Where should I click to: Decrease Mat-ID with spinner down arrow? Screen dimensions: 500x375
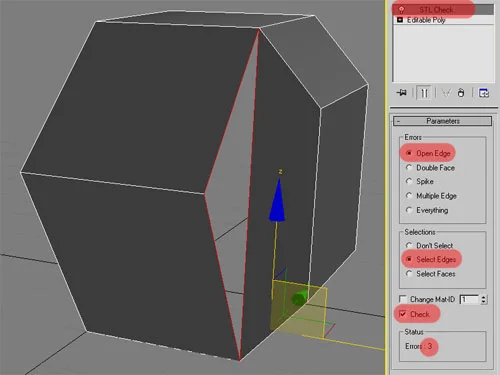pos(484,302)
